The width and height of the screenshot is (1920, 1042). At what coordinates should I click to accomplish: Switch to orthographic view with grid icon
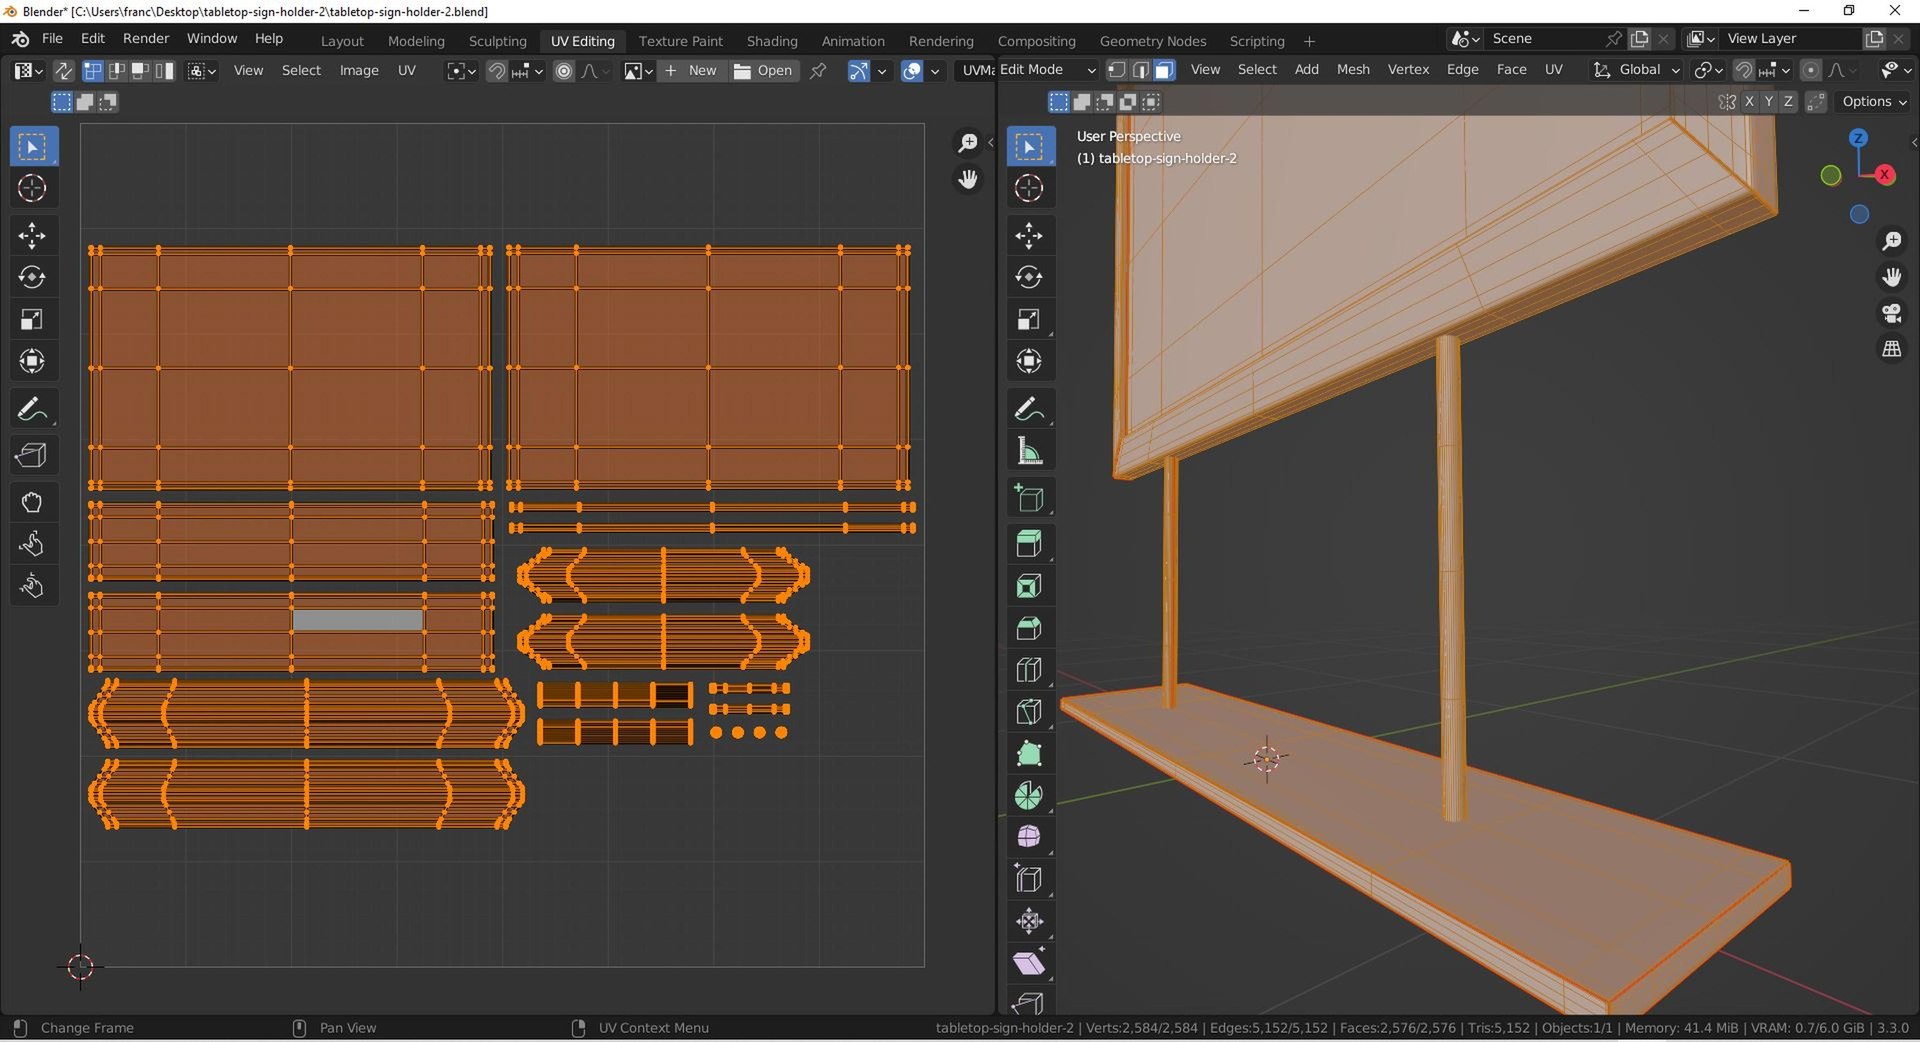point(1891,349)
